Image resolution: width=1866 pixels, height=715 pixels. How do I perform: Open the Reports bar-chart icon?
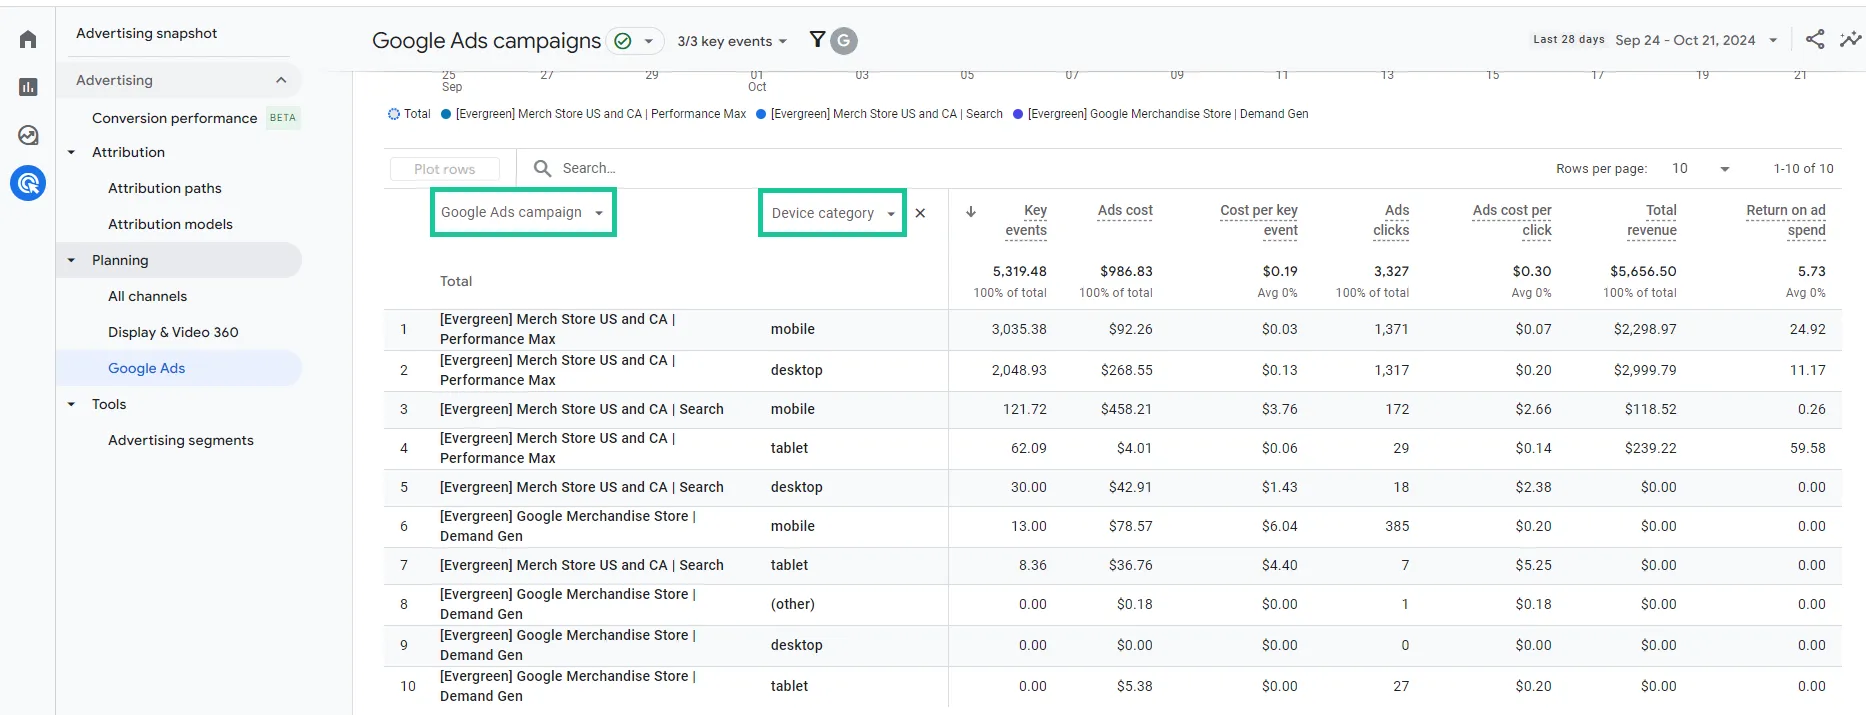pos(28,87)
